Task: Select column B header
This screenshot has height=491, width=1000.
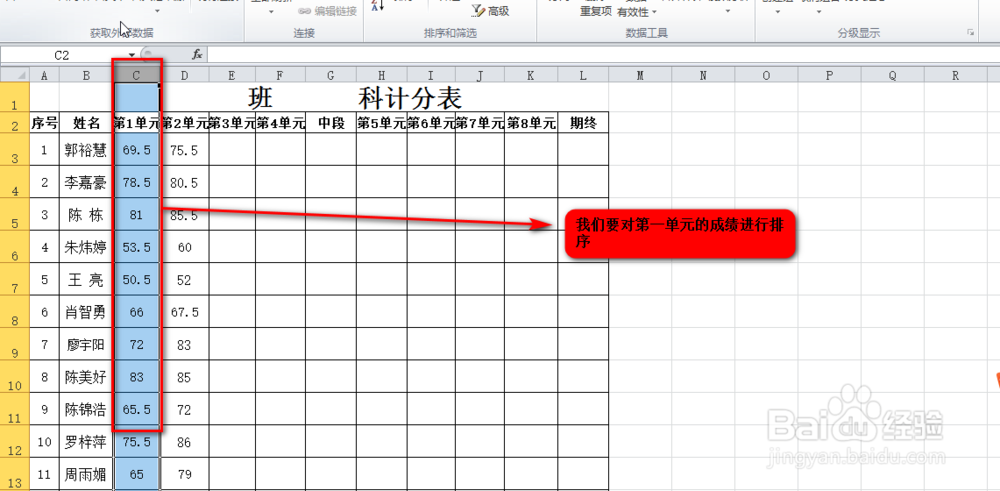Action: (x=86, y=75)
